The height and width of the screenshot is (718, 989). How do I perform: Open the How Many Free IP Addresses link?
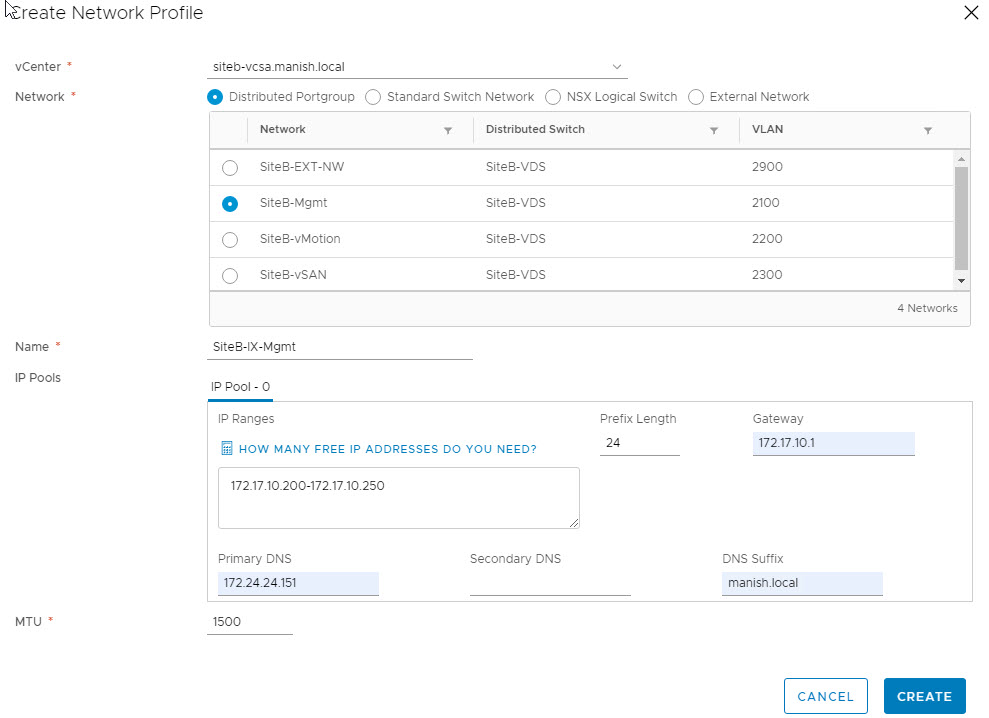pyautogui.click(x=387, y=449)
